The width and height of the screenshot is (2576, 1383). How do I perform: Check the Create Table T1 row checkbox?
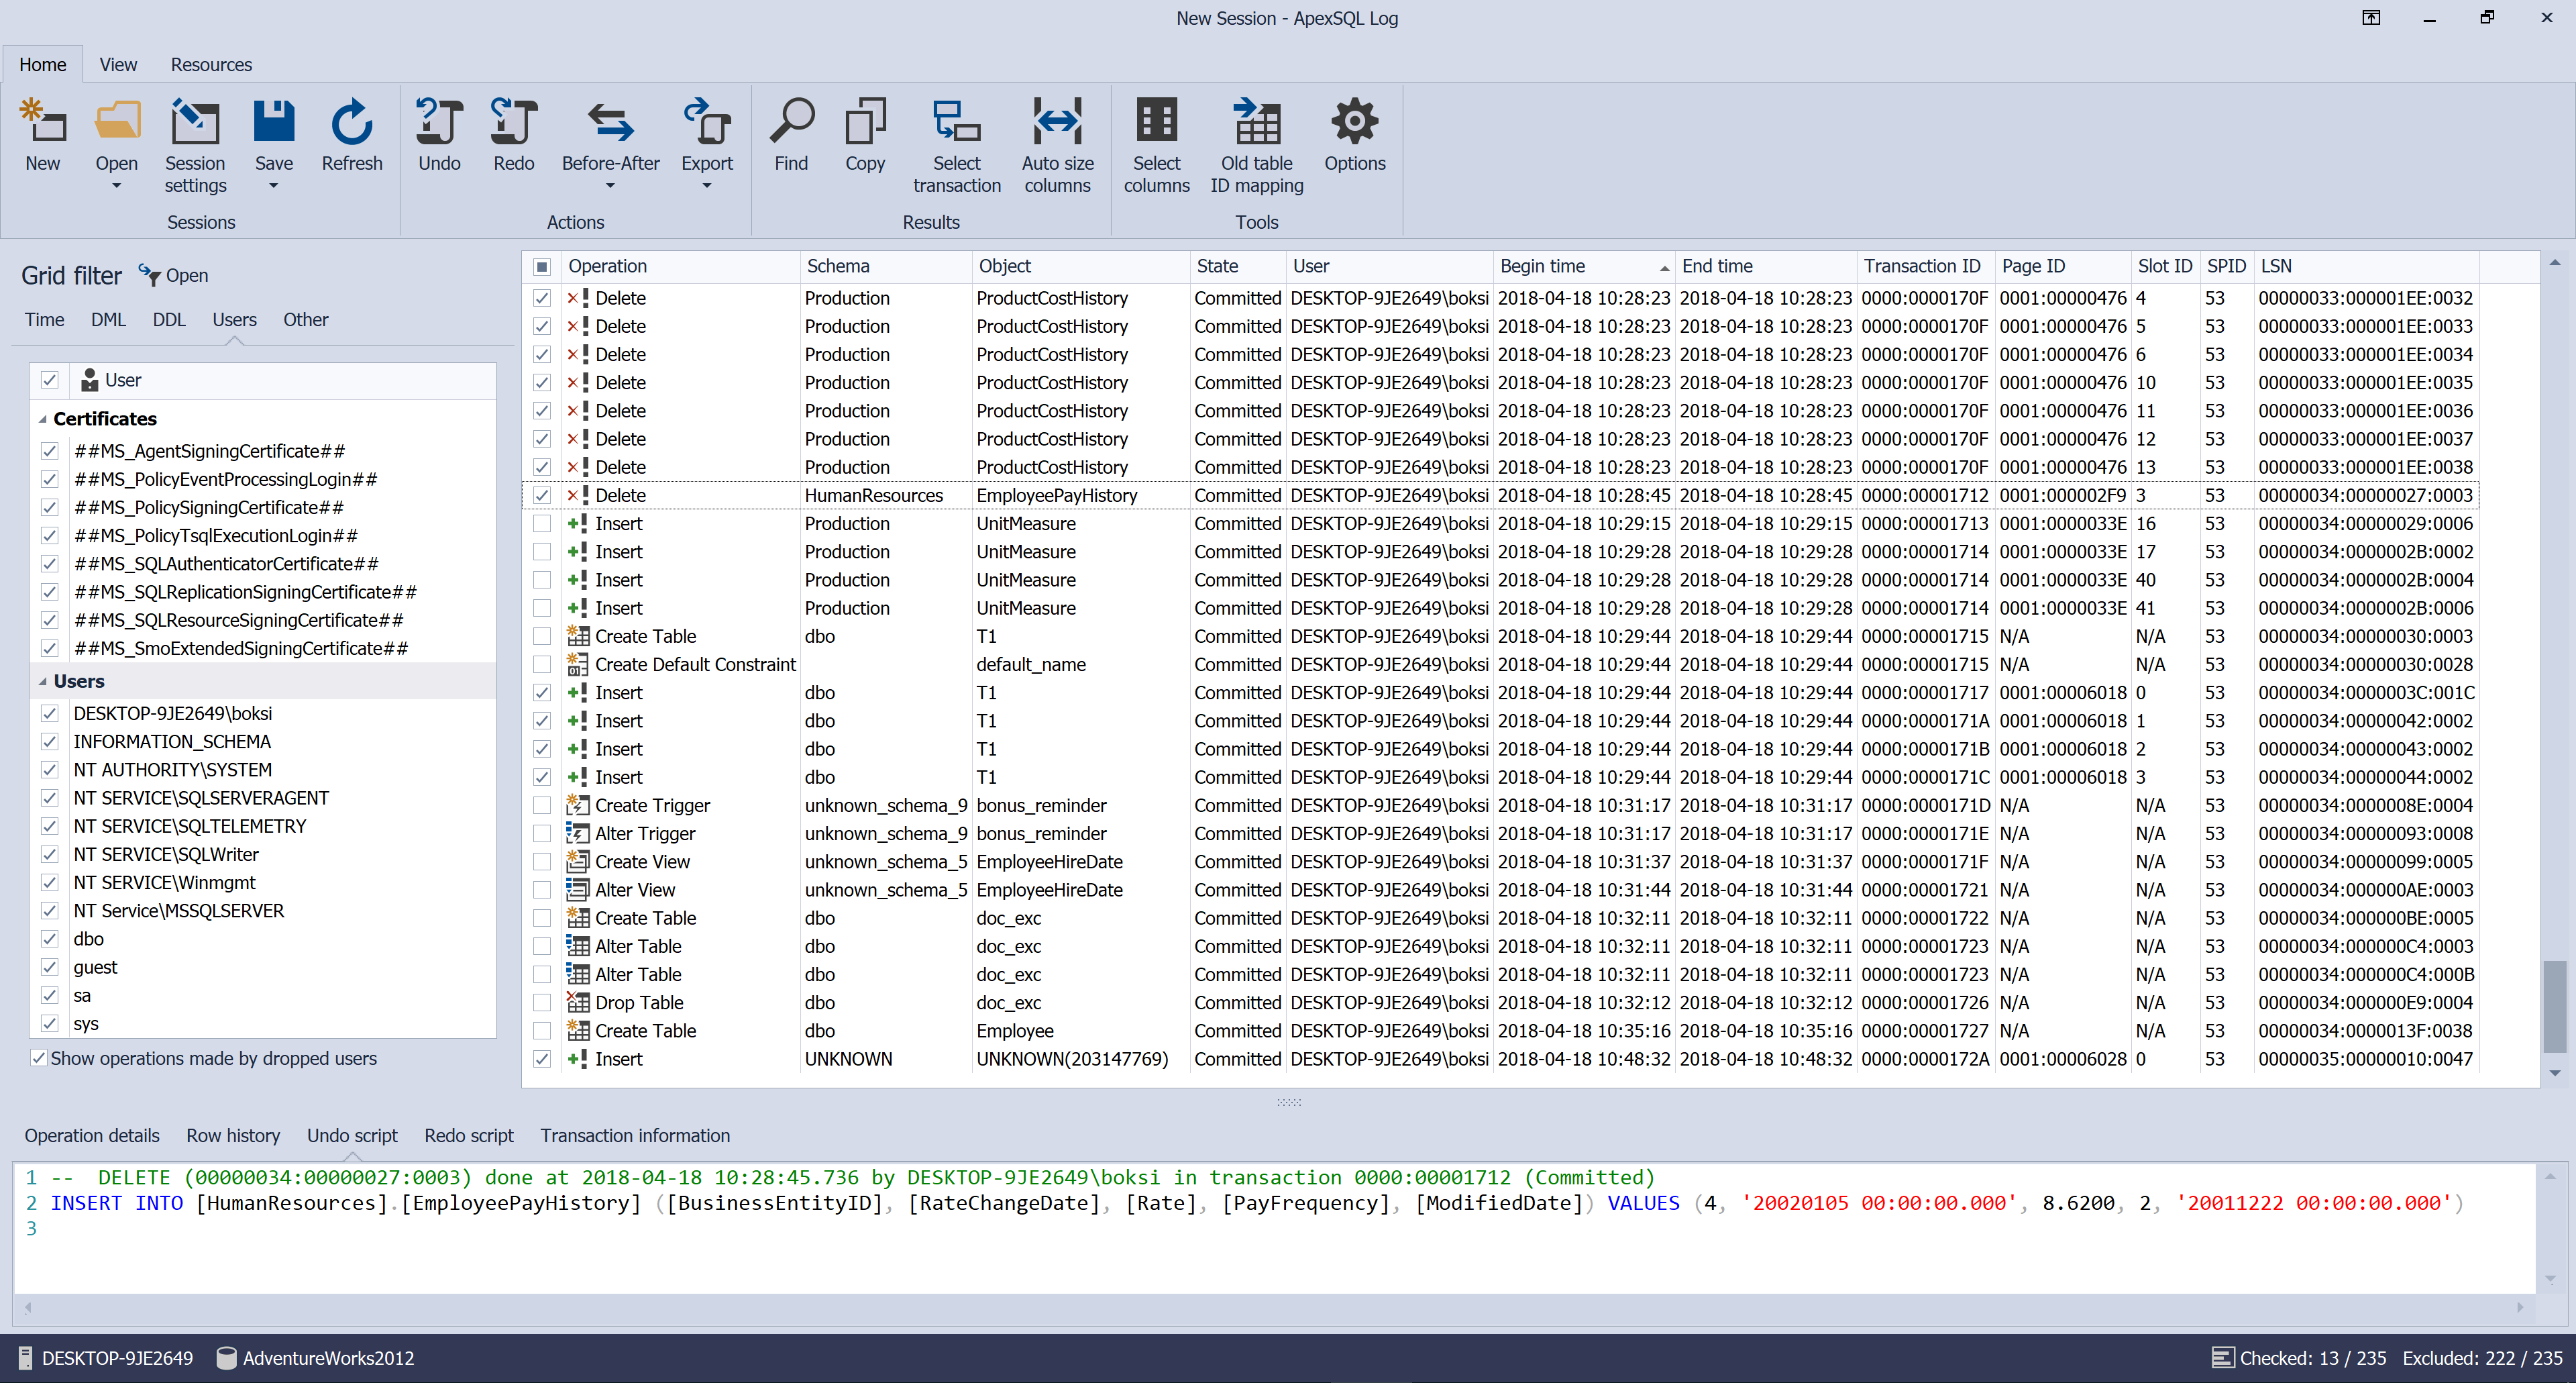[x=541, y=636]
